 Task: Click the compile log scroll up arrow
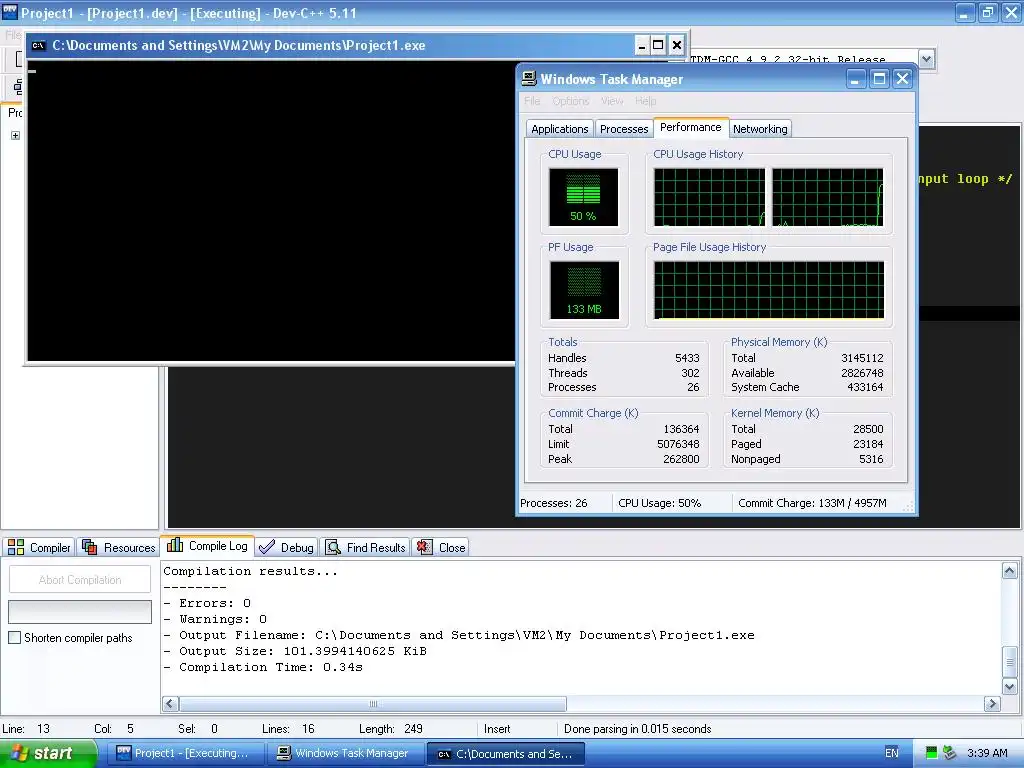(x=1010, y=571)
